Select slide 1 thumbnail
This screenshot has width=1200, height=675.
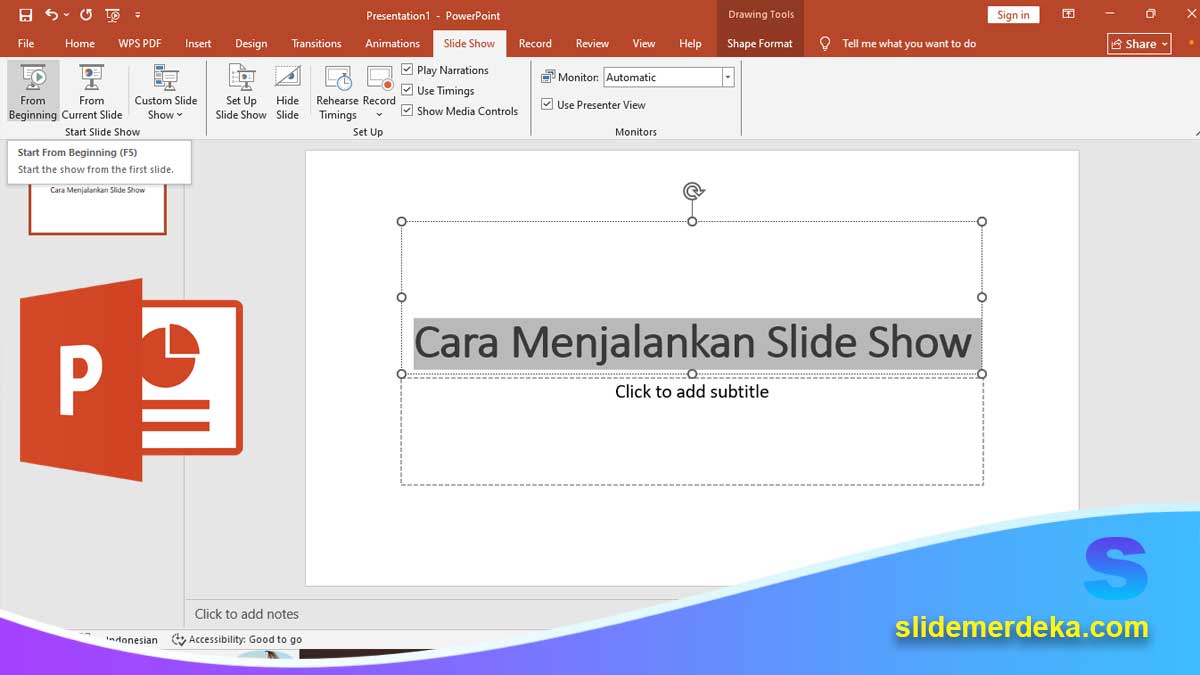click(x=98, y=208)
